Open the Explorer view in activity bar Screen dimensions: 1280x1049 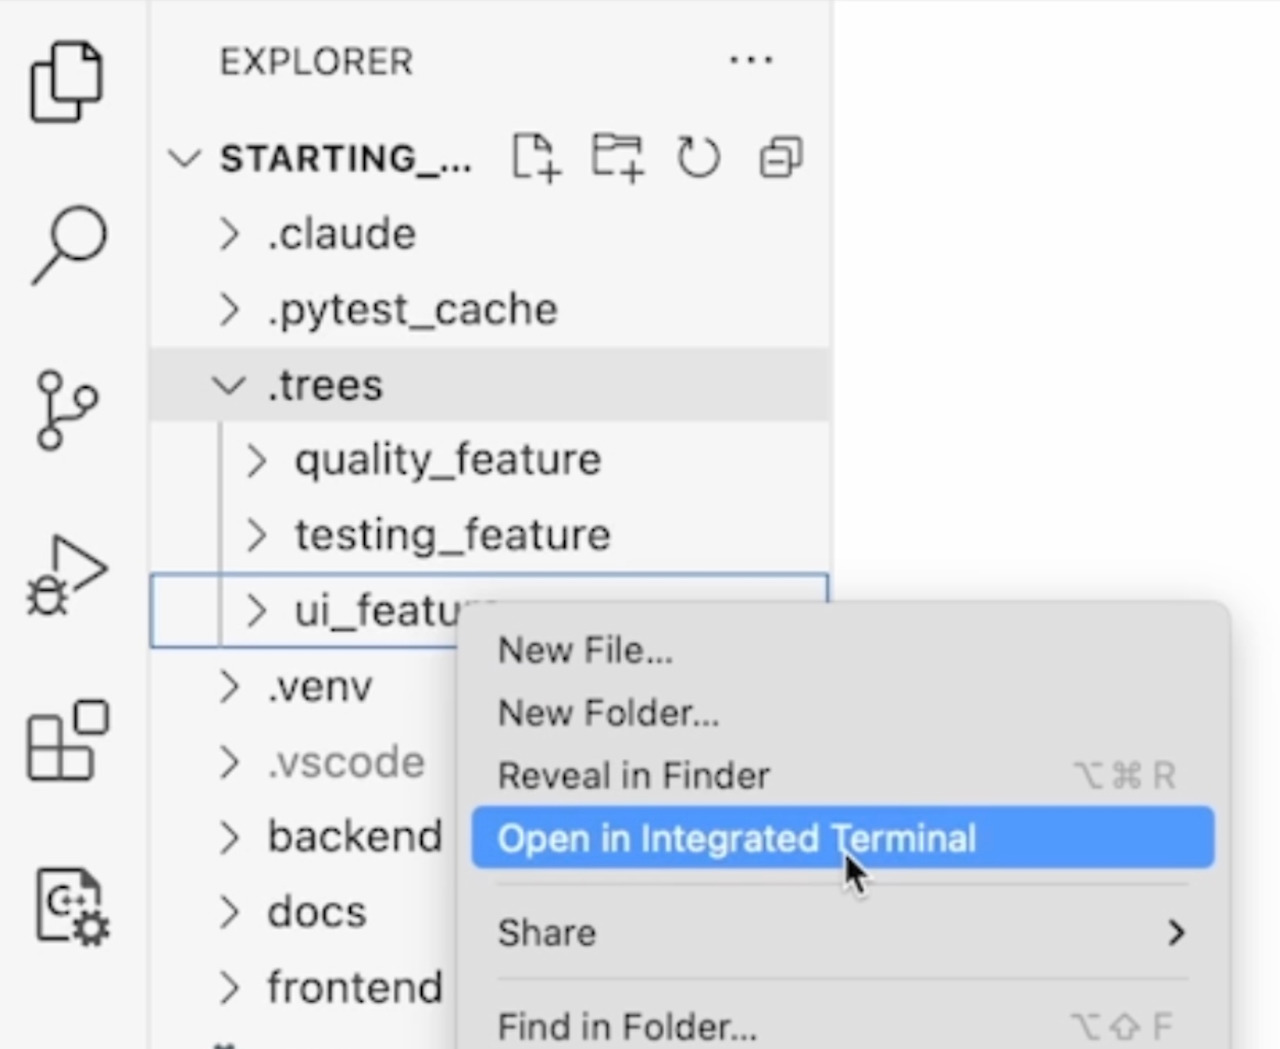point(66,81)
